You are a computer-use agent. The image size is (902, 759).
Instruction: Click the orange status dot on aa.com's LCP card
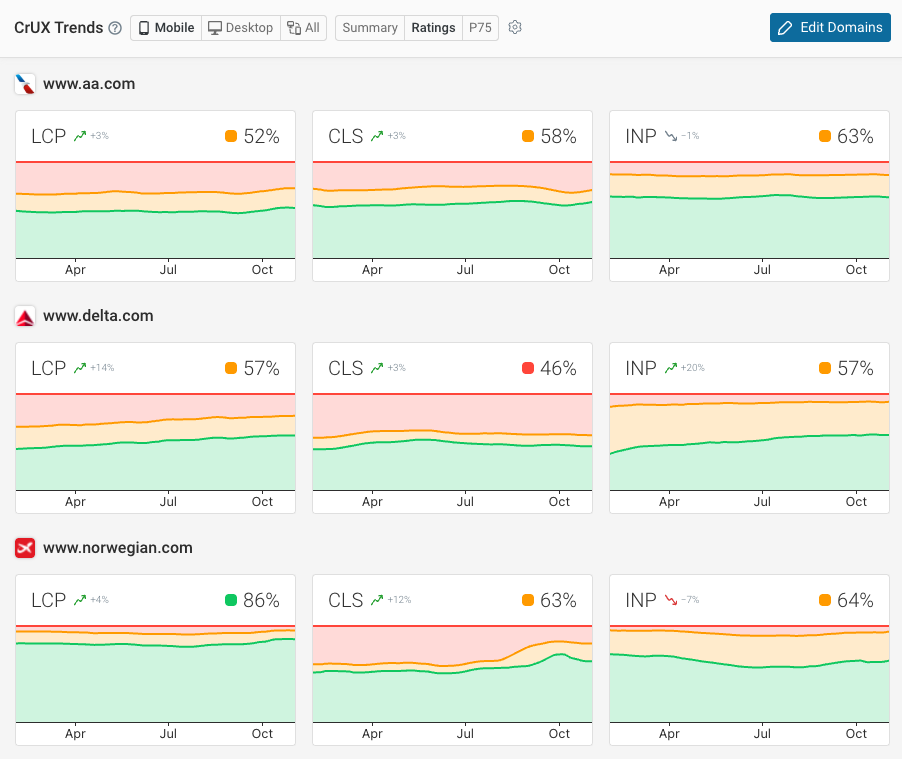click(233, 135)
